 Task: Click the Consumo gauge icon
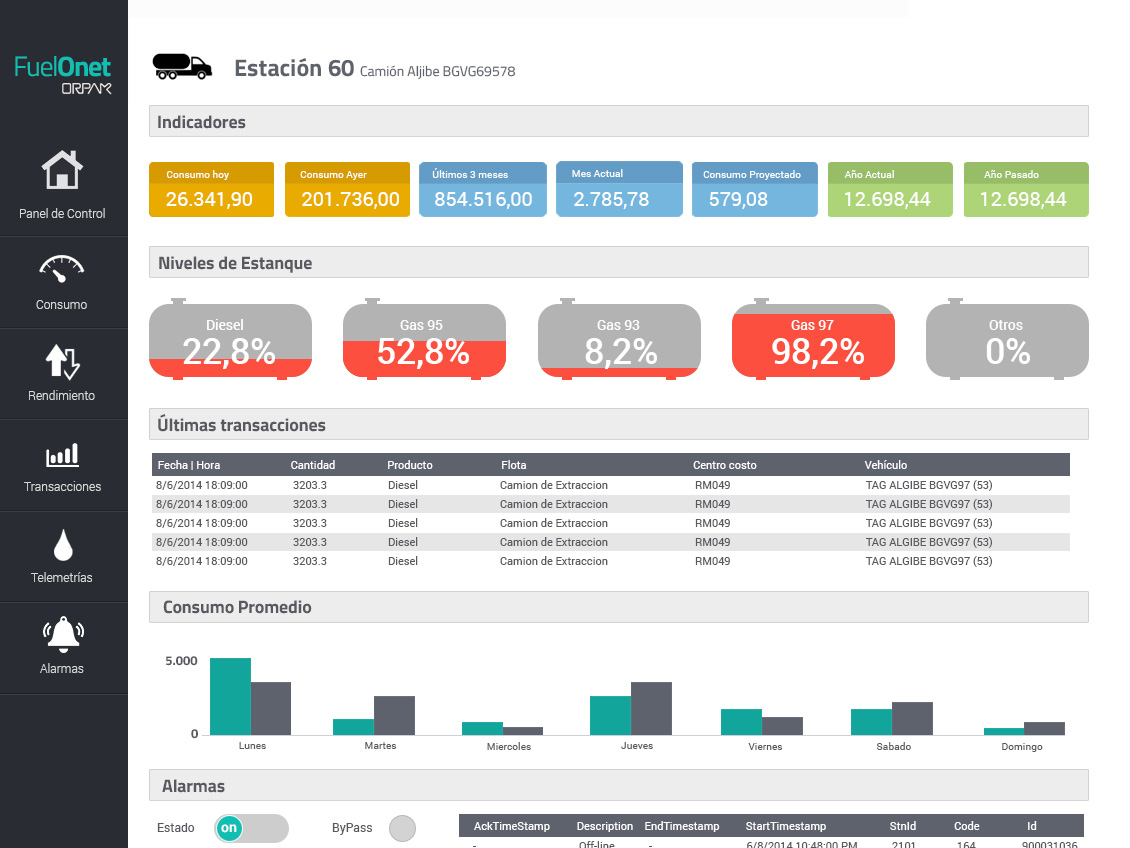click(x=62, y=268)
